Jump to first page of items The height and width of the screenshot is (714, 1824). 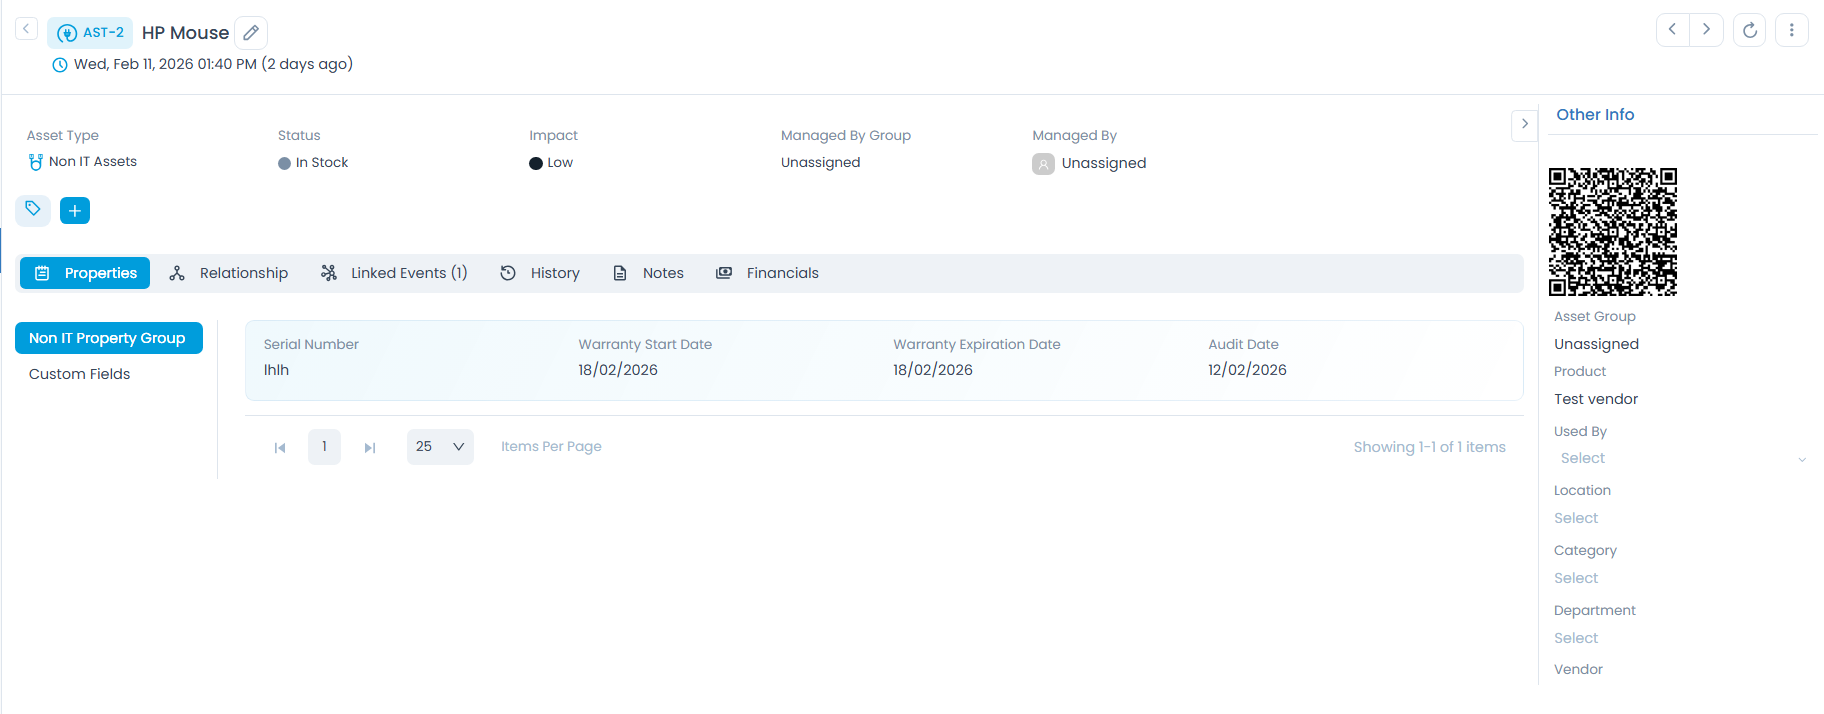(280, 447)
